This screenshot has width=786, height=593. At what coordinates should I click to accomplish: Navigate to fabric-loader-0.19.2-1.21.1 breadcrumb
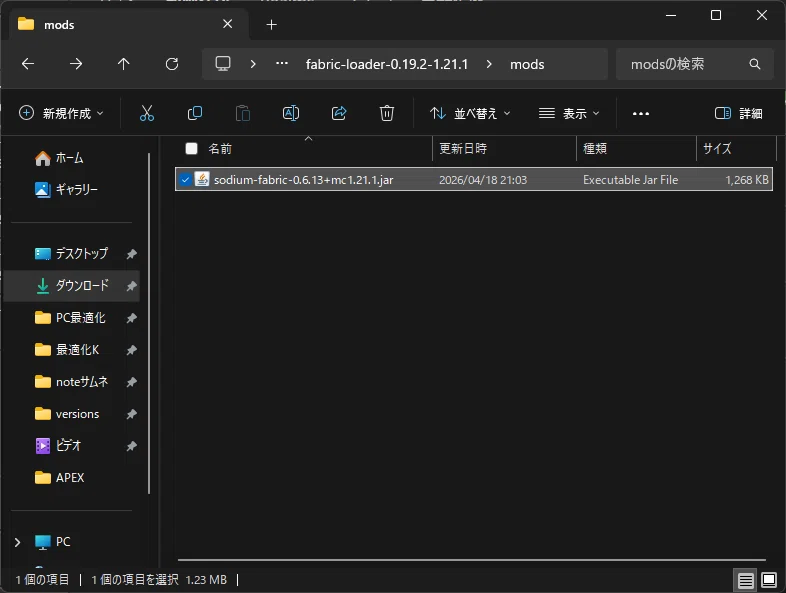tap(386, 64)
